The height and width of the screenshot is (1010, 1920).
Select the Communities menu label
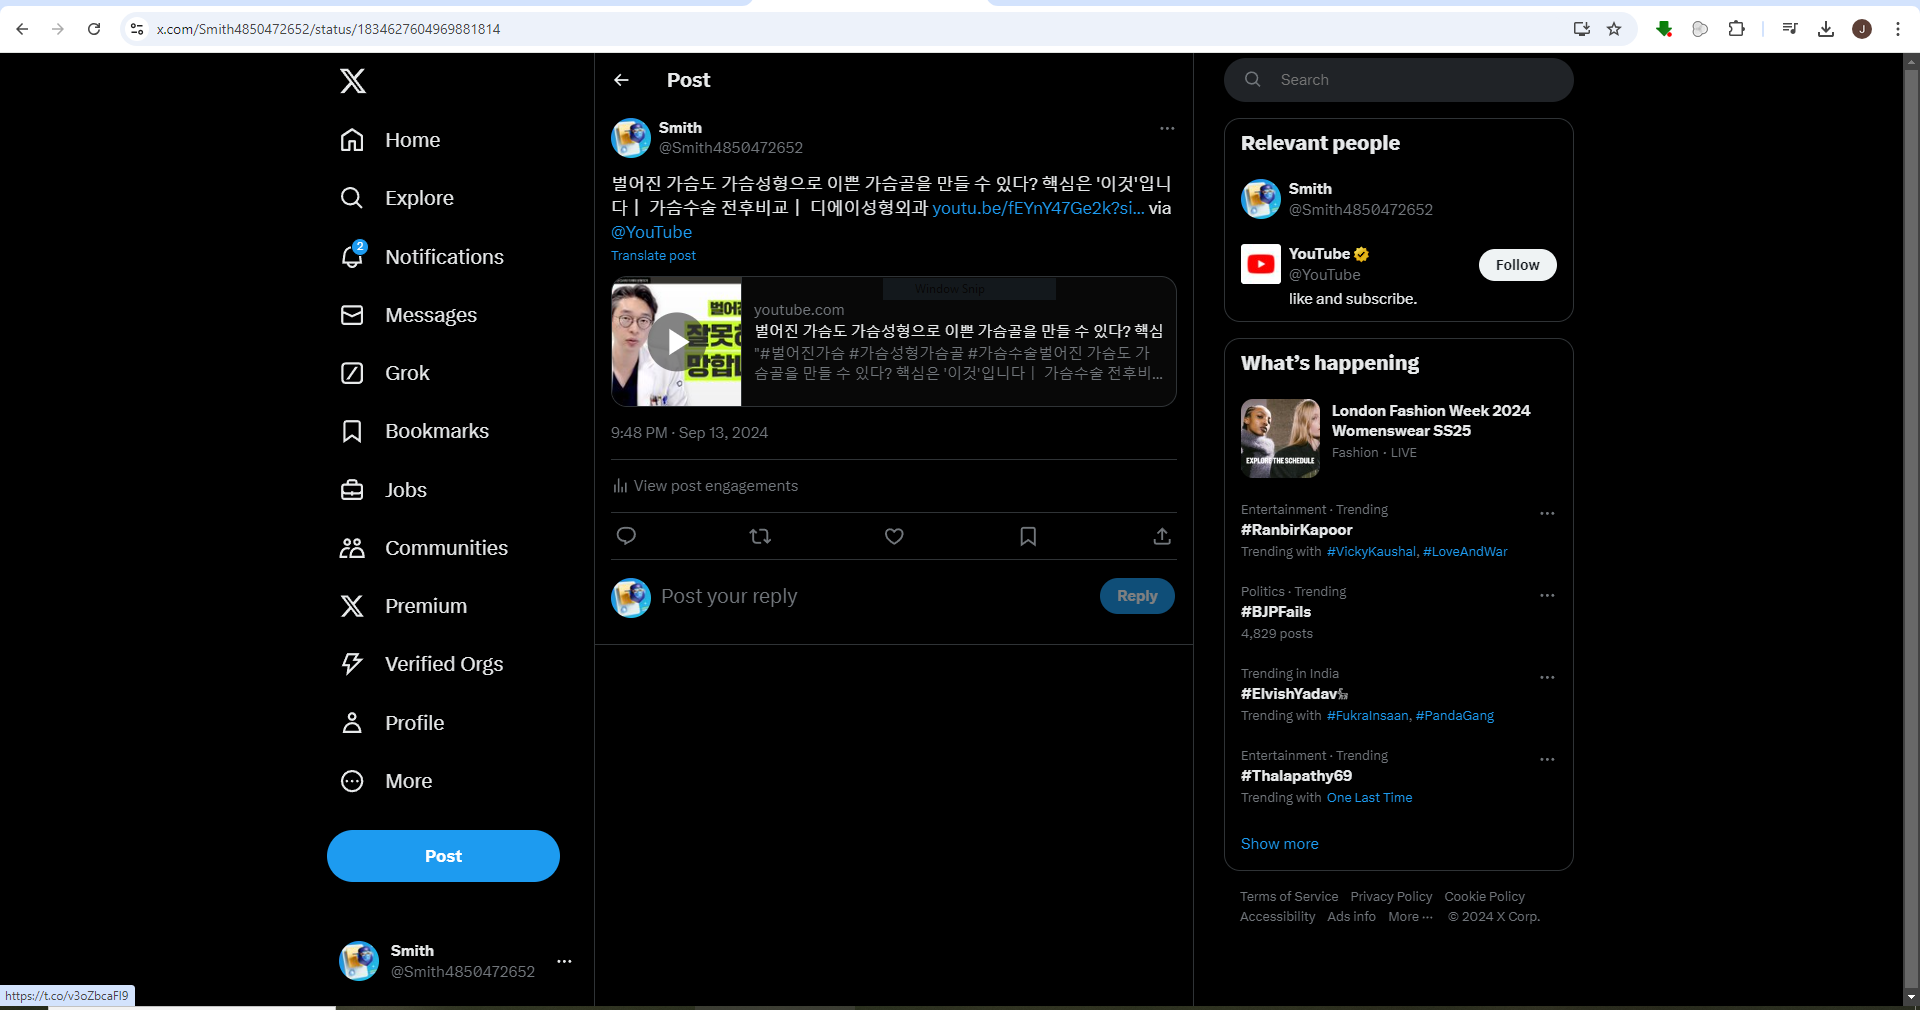coord(447,548)
